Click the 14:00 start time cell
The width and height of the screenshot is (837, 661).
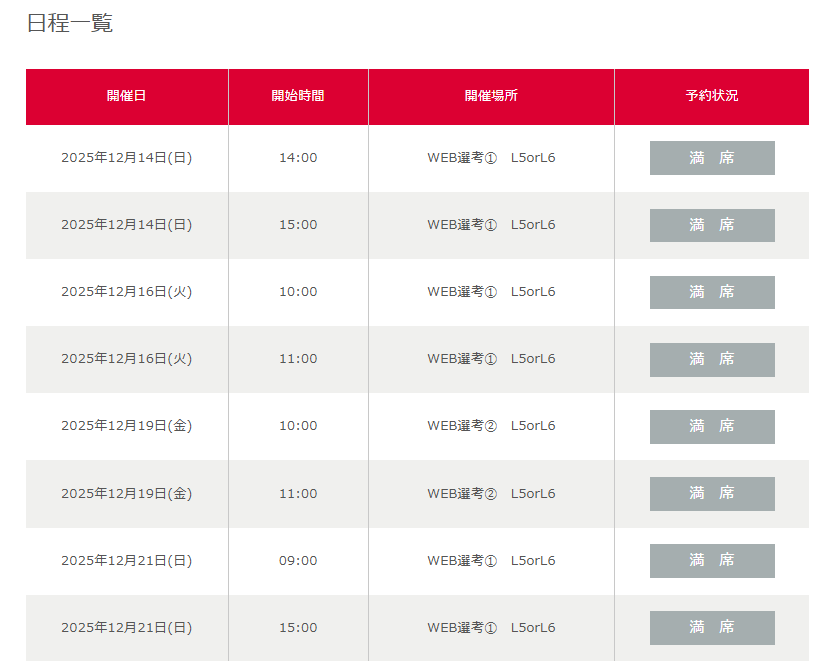(298, 158)
